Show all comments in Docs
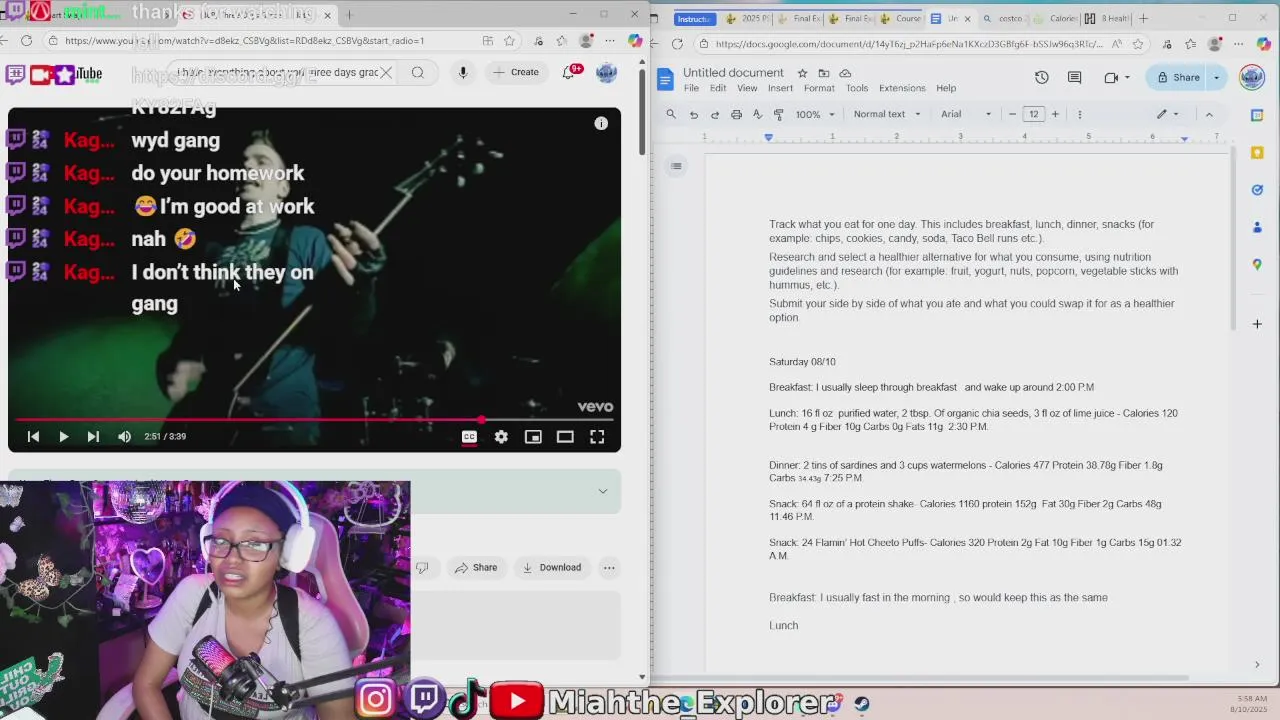The image size is (1280, 720). click(1074, 78)
